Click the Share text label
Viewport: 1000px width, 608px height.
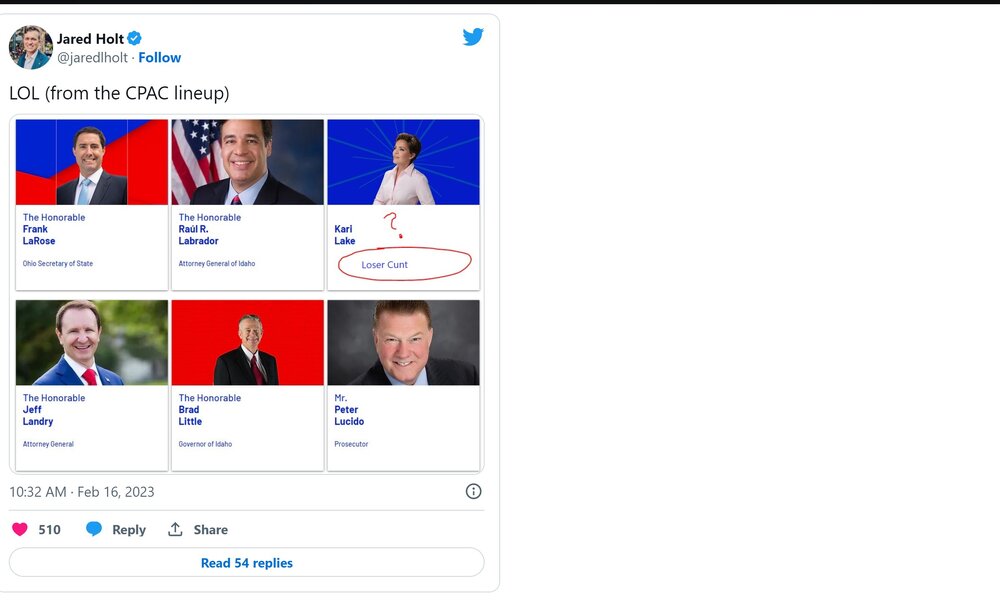211,530
